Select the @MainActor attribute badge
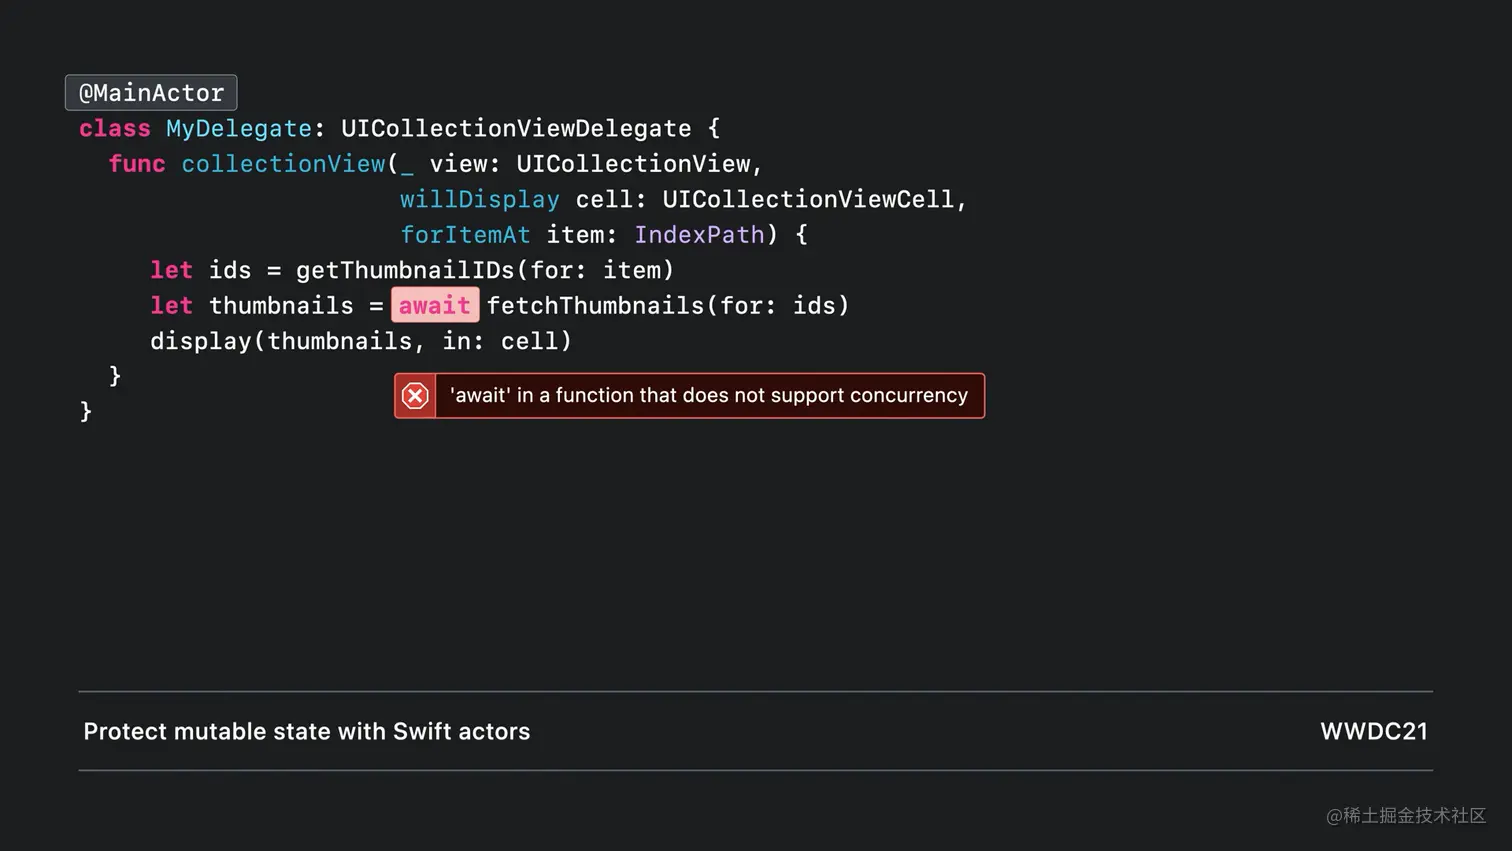This screenshot has width=1512, height=851. pos(150,92)
